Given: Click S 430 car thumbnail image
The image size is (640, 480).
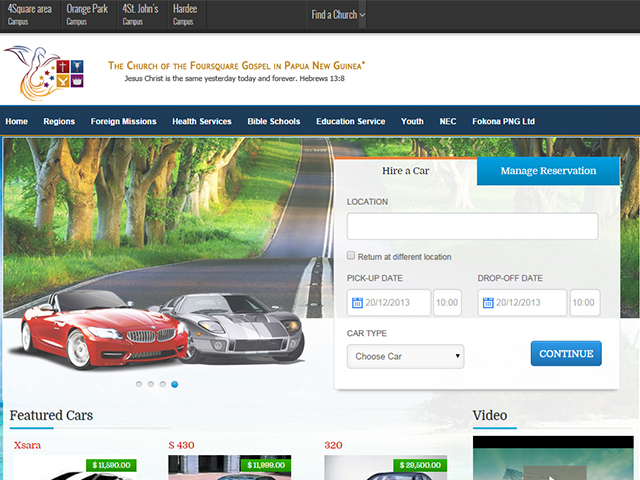Looking at the screenshot, I should click(x=229, y=468).
